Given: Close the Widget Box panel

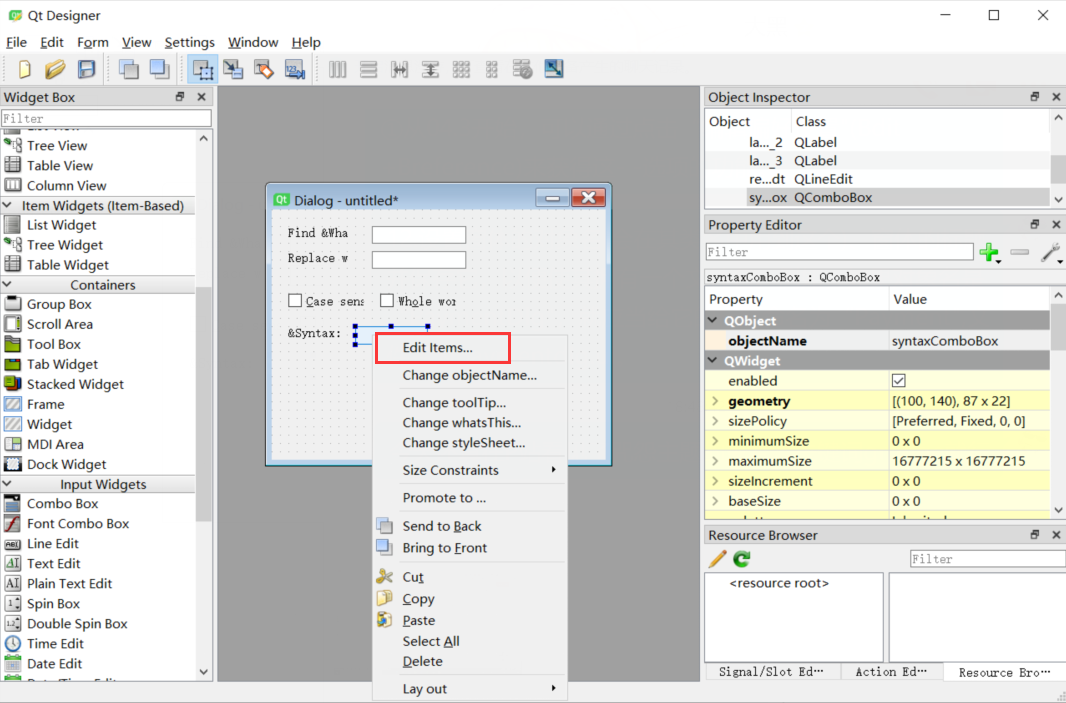Looking at the screenshot, I should [x=201, y=97].
